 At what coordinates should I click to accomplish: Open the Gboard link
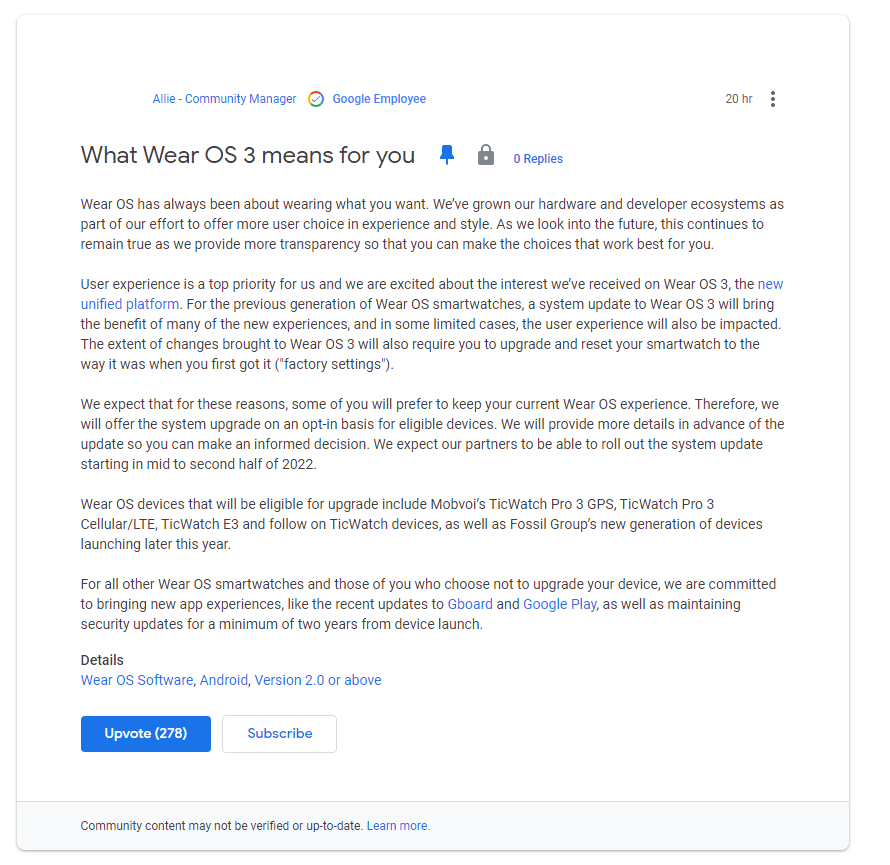470,604
